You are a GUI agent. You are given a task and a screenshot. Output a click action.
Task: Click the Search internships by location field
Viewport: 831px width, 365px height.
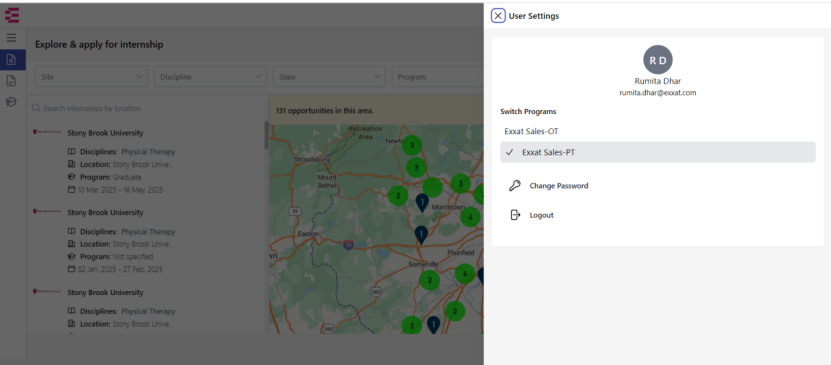[x=147, y=108]
